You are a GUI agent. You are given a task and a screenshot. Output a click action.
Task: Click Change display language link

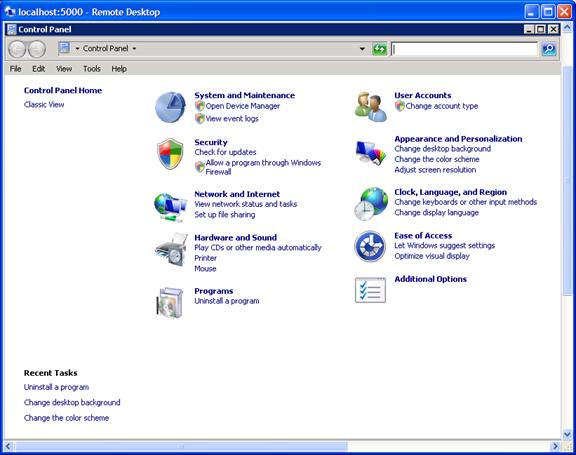pyautogui.click(x=436, y=213)
